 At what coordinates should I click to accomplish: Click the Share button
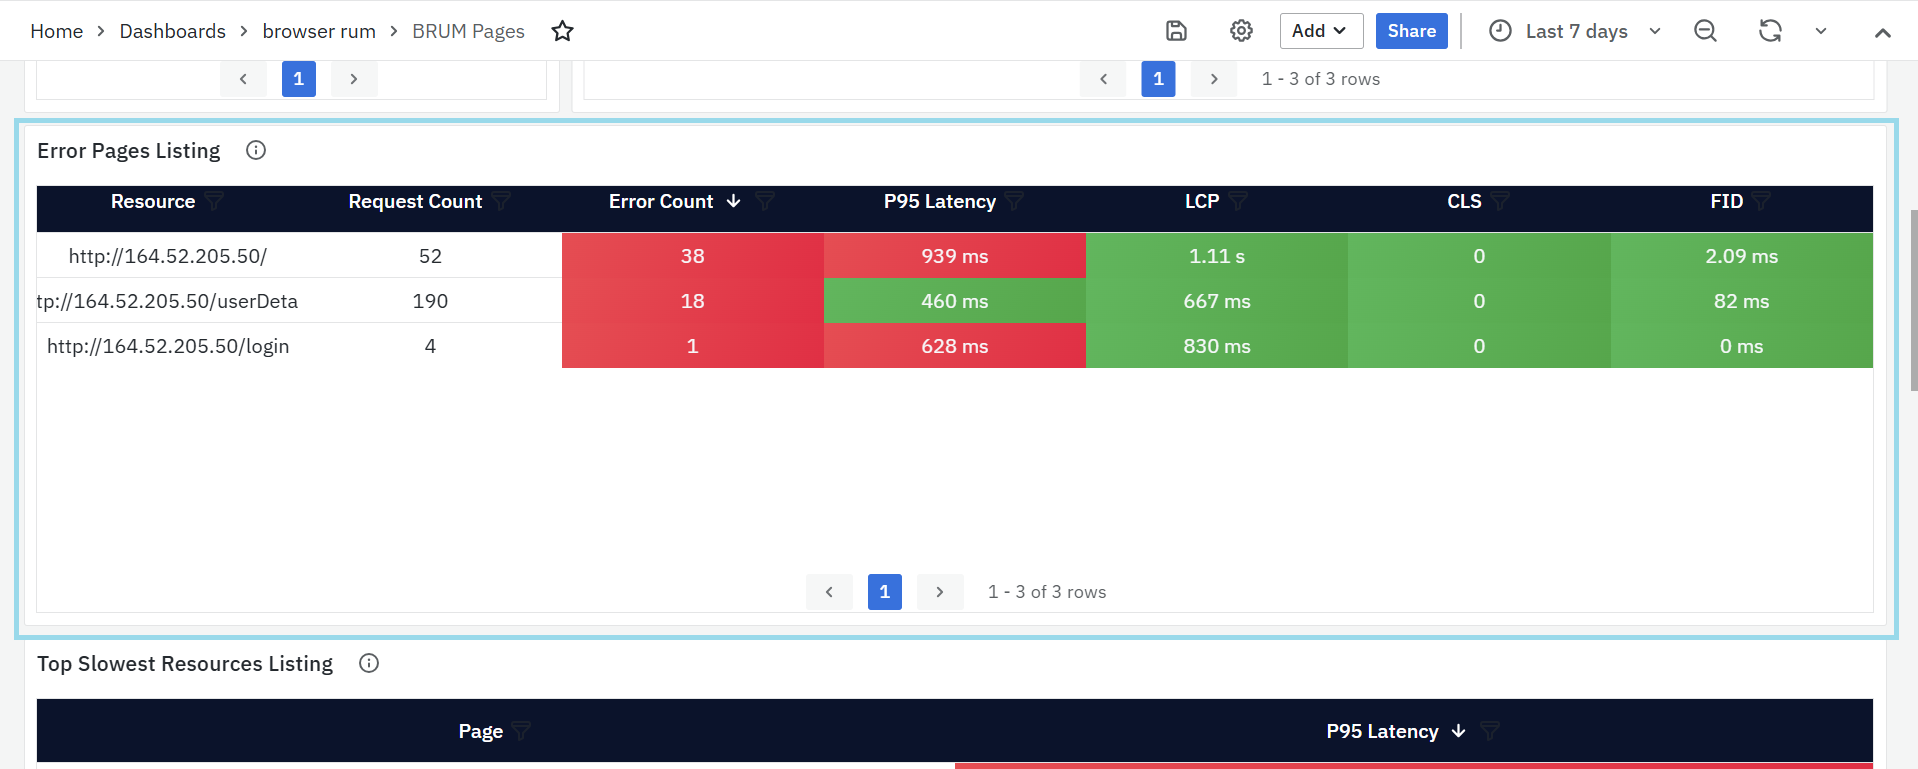coord(1411,31)
